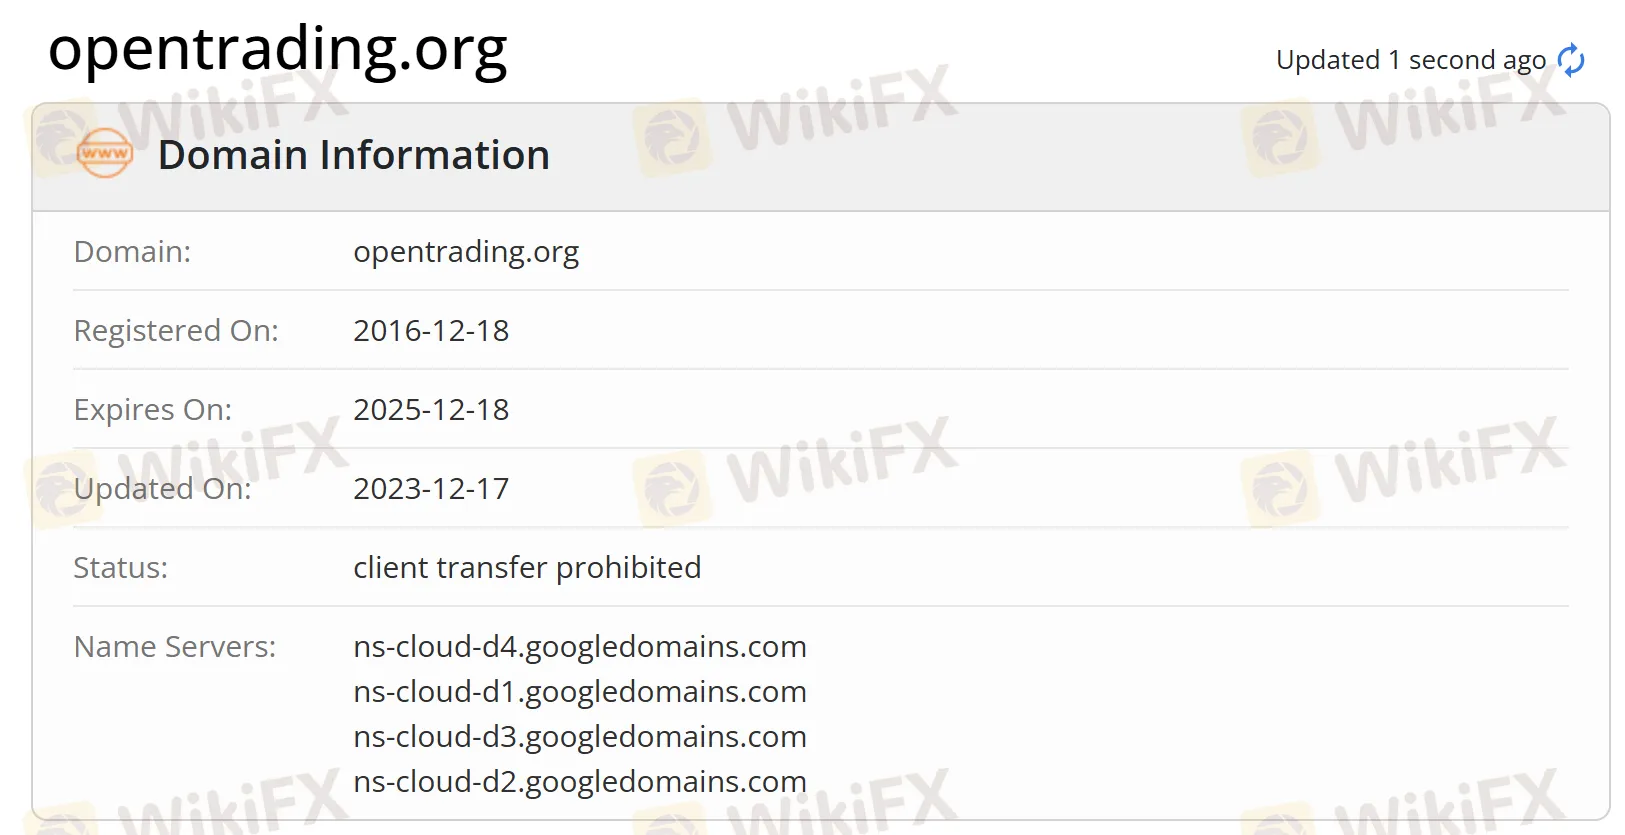
Task: Select the client transfer prohibited status
Action: (x=527, y=567)
